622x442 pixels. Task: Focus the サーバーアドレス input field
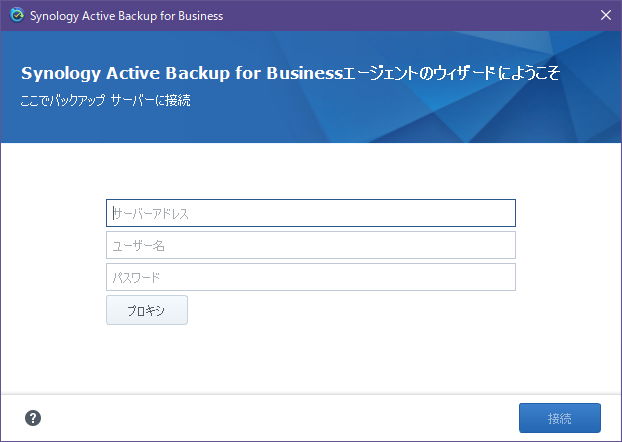click(x=311, y=213)
